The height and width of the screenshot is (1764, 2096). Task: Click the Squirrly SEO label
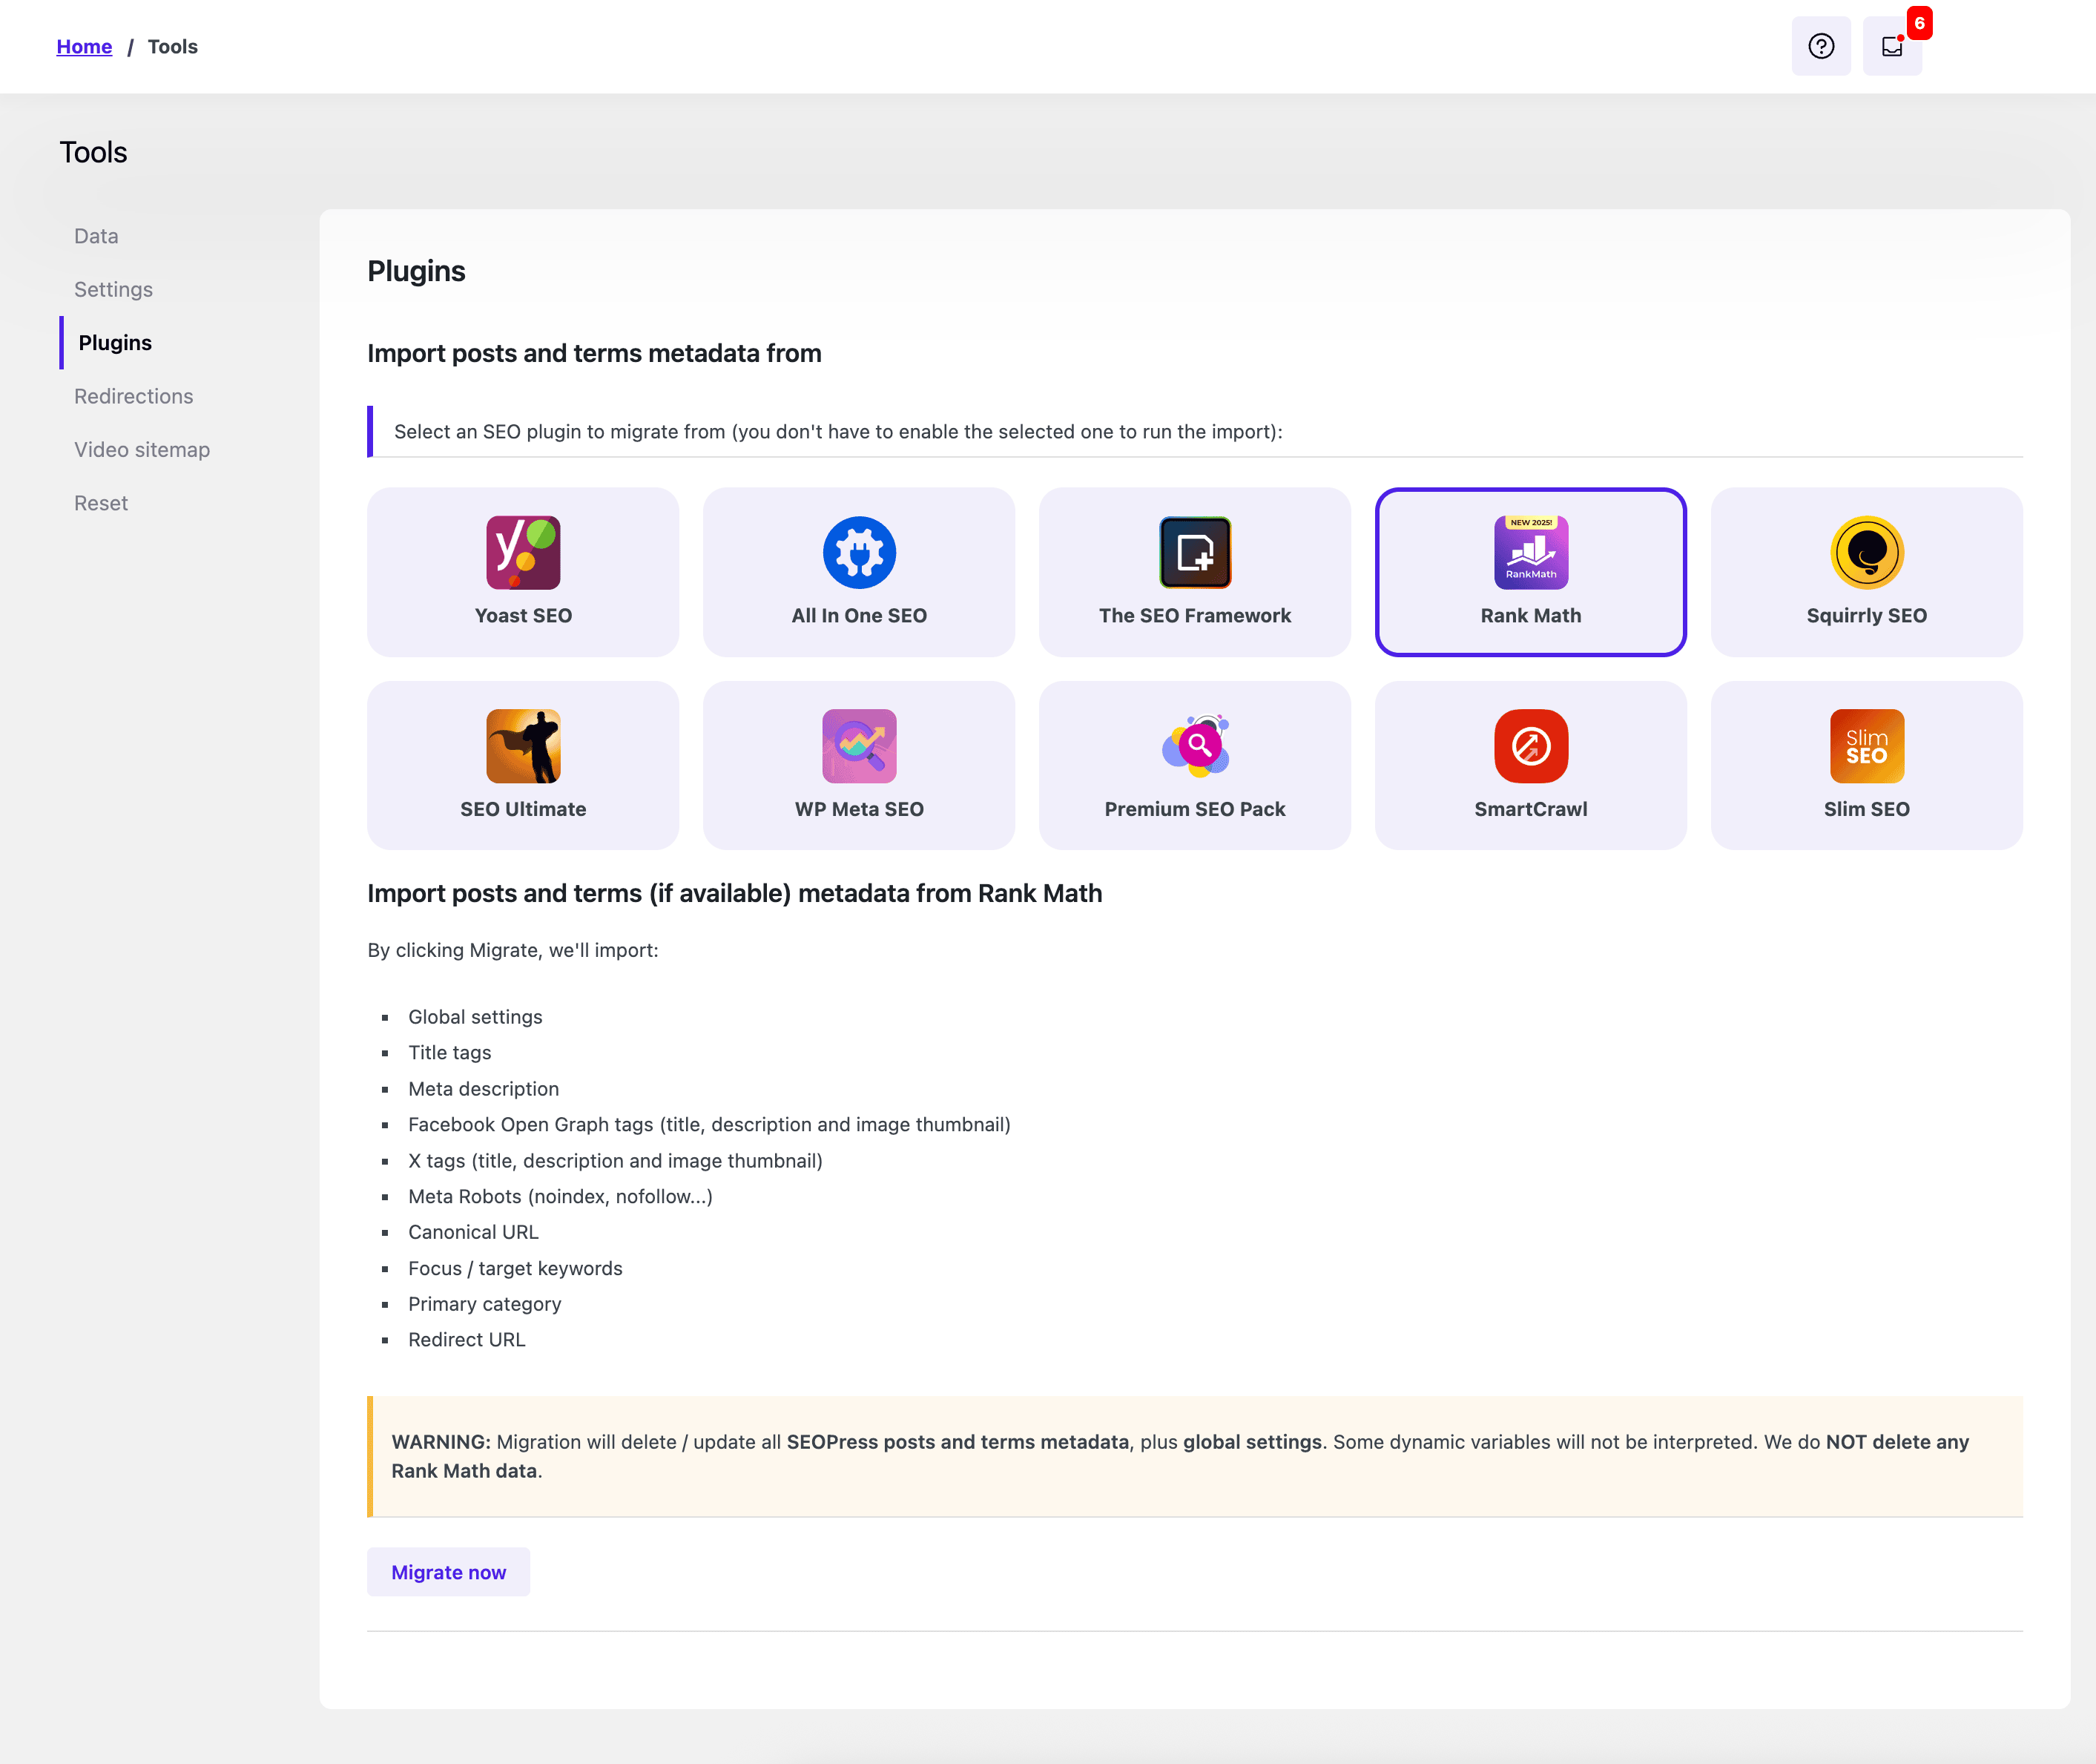tap(1867, 616)
